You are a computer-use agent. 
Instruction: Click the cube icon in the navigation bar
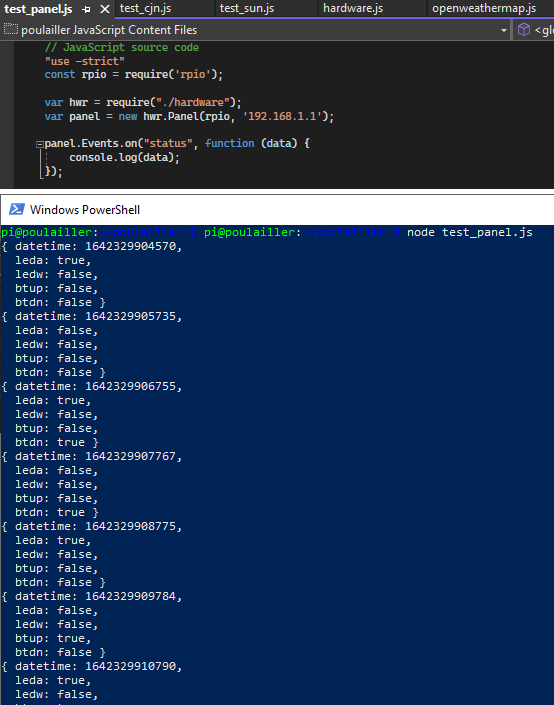point(523,30)
